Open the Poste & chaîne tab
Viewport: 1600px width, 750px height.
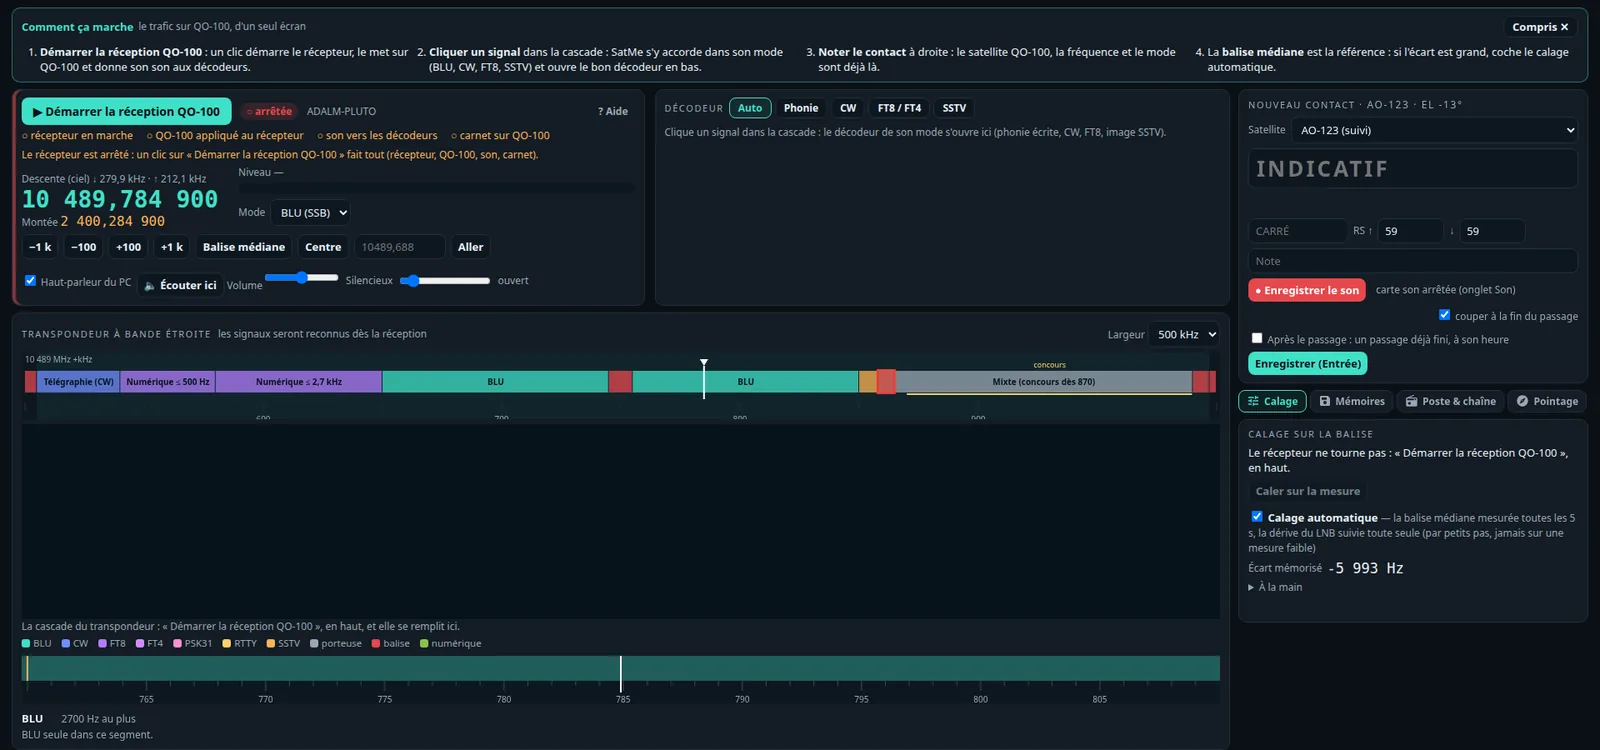1450,401
